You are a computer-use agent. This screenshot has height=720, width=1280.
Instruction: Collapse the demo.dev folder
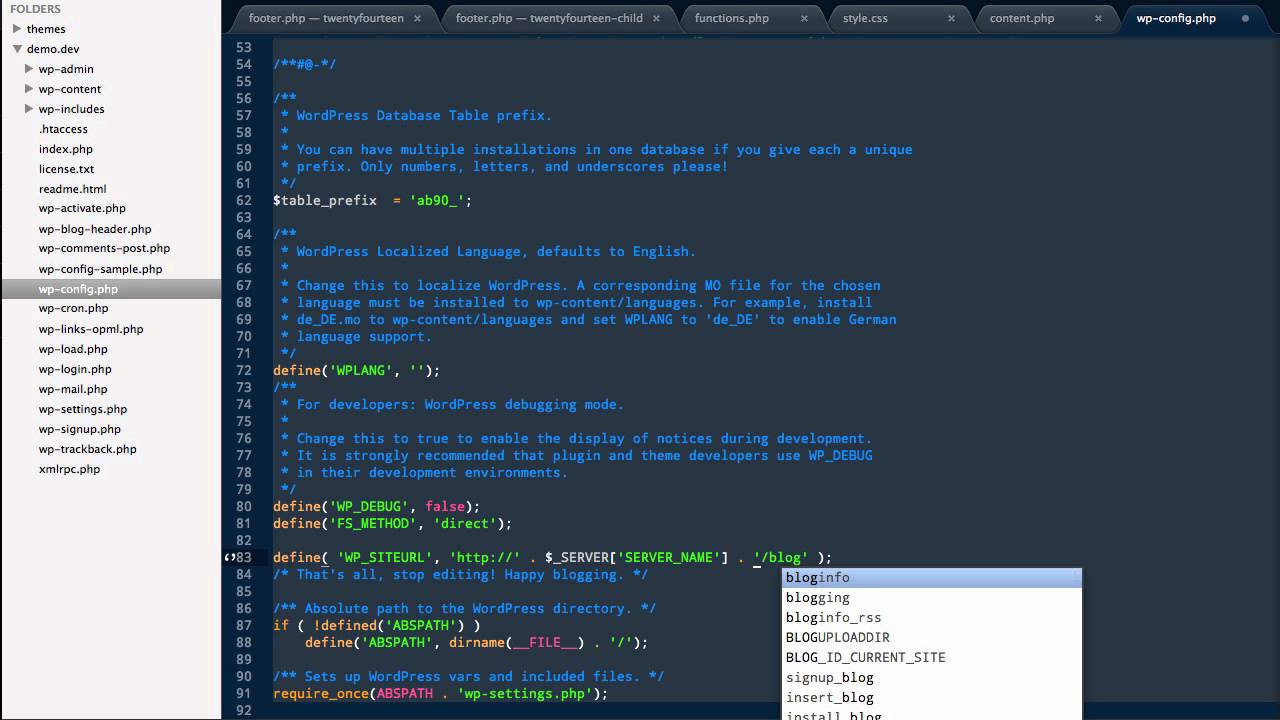click(17, 49)
